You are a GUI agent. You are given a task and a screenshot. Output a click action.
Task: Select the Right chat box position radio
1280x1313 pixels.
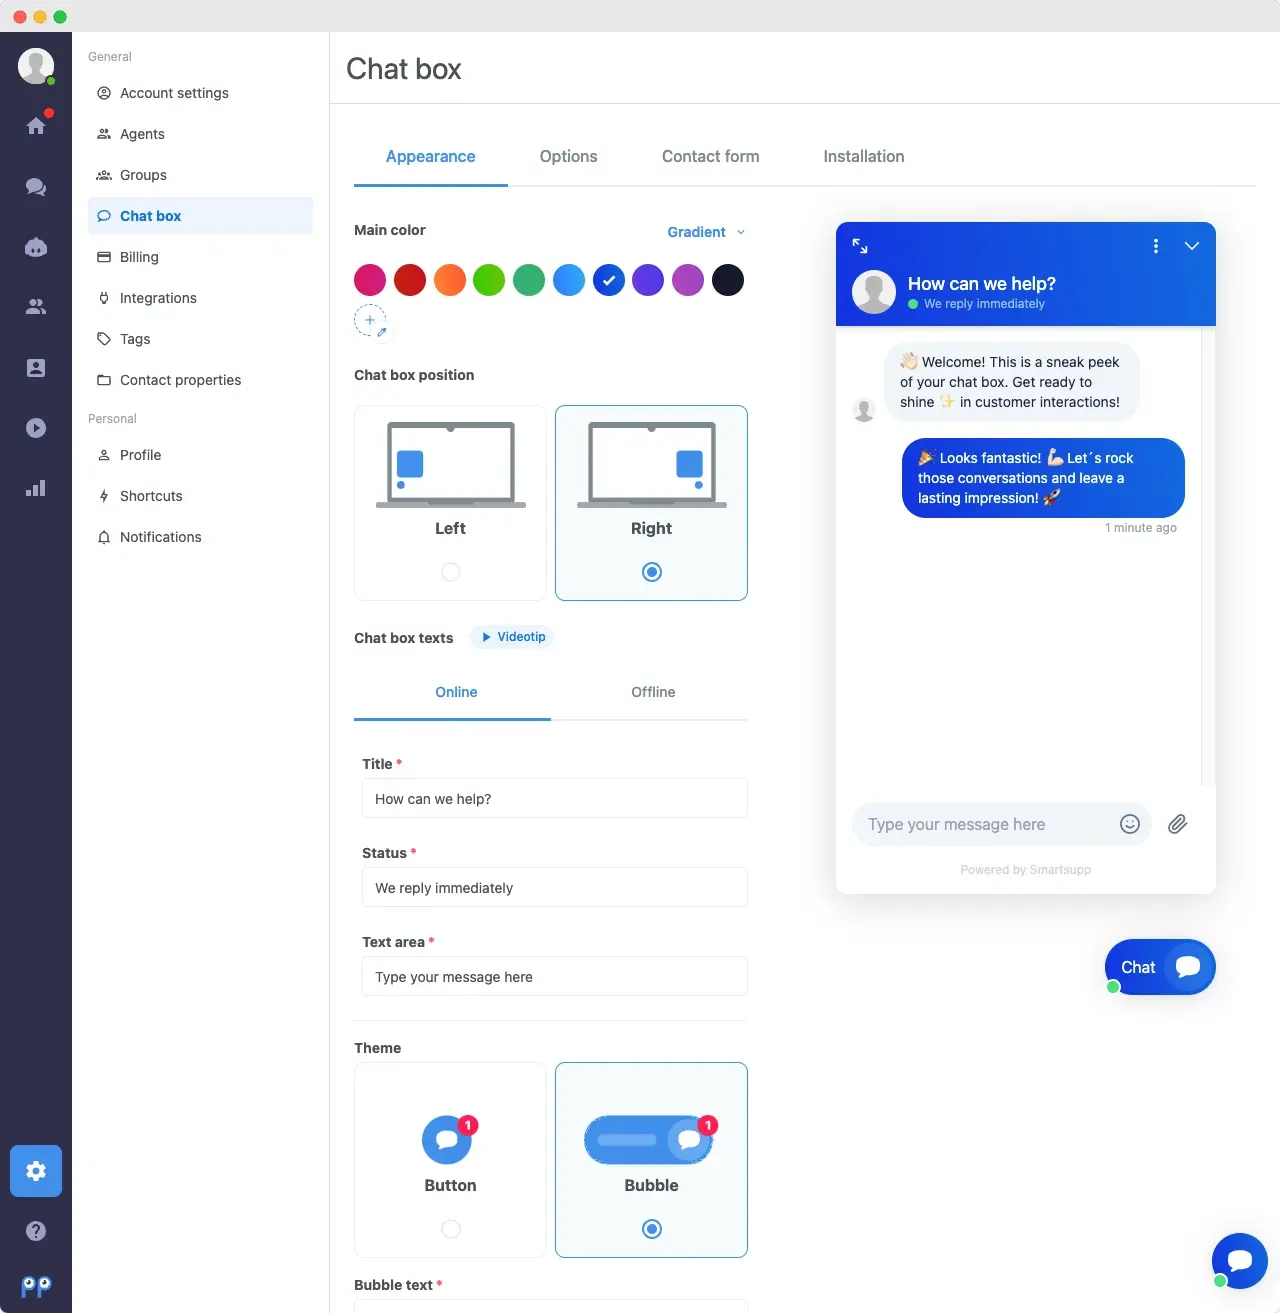point(652,572)
